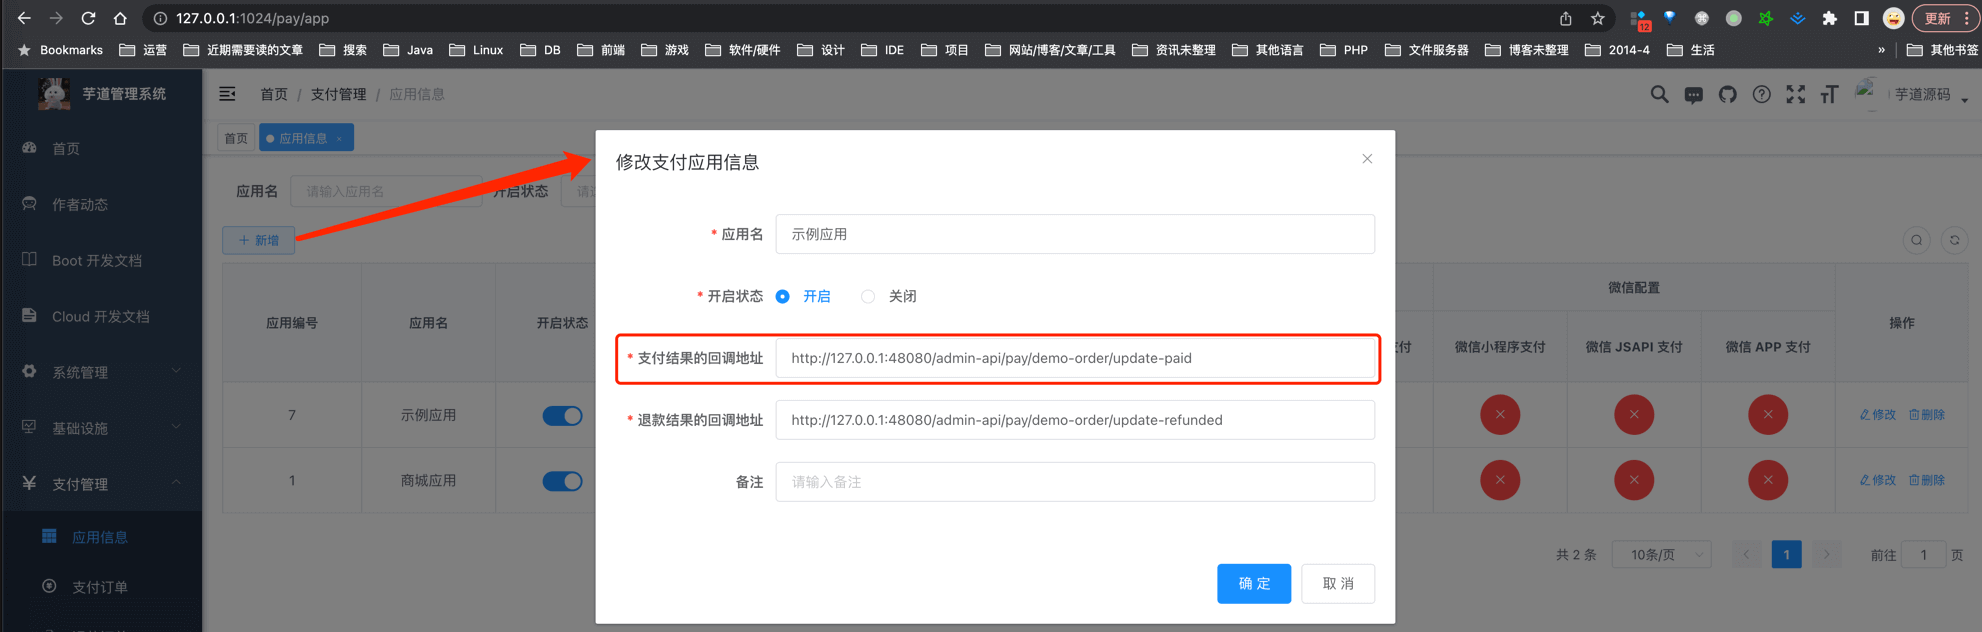Expand the 系统管理 sidebar menu

[100, 372]
